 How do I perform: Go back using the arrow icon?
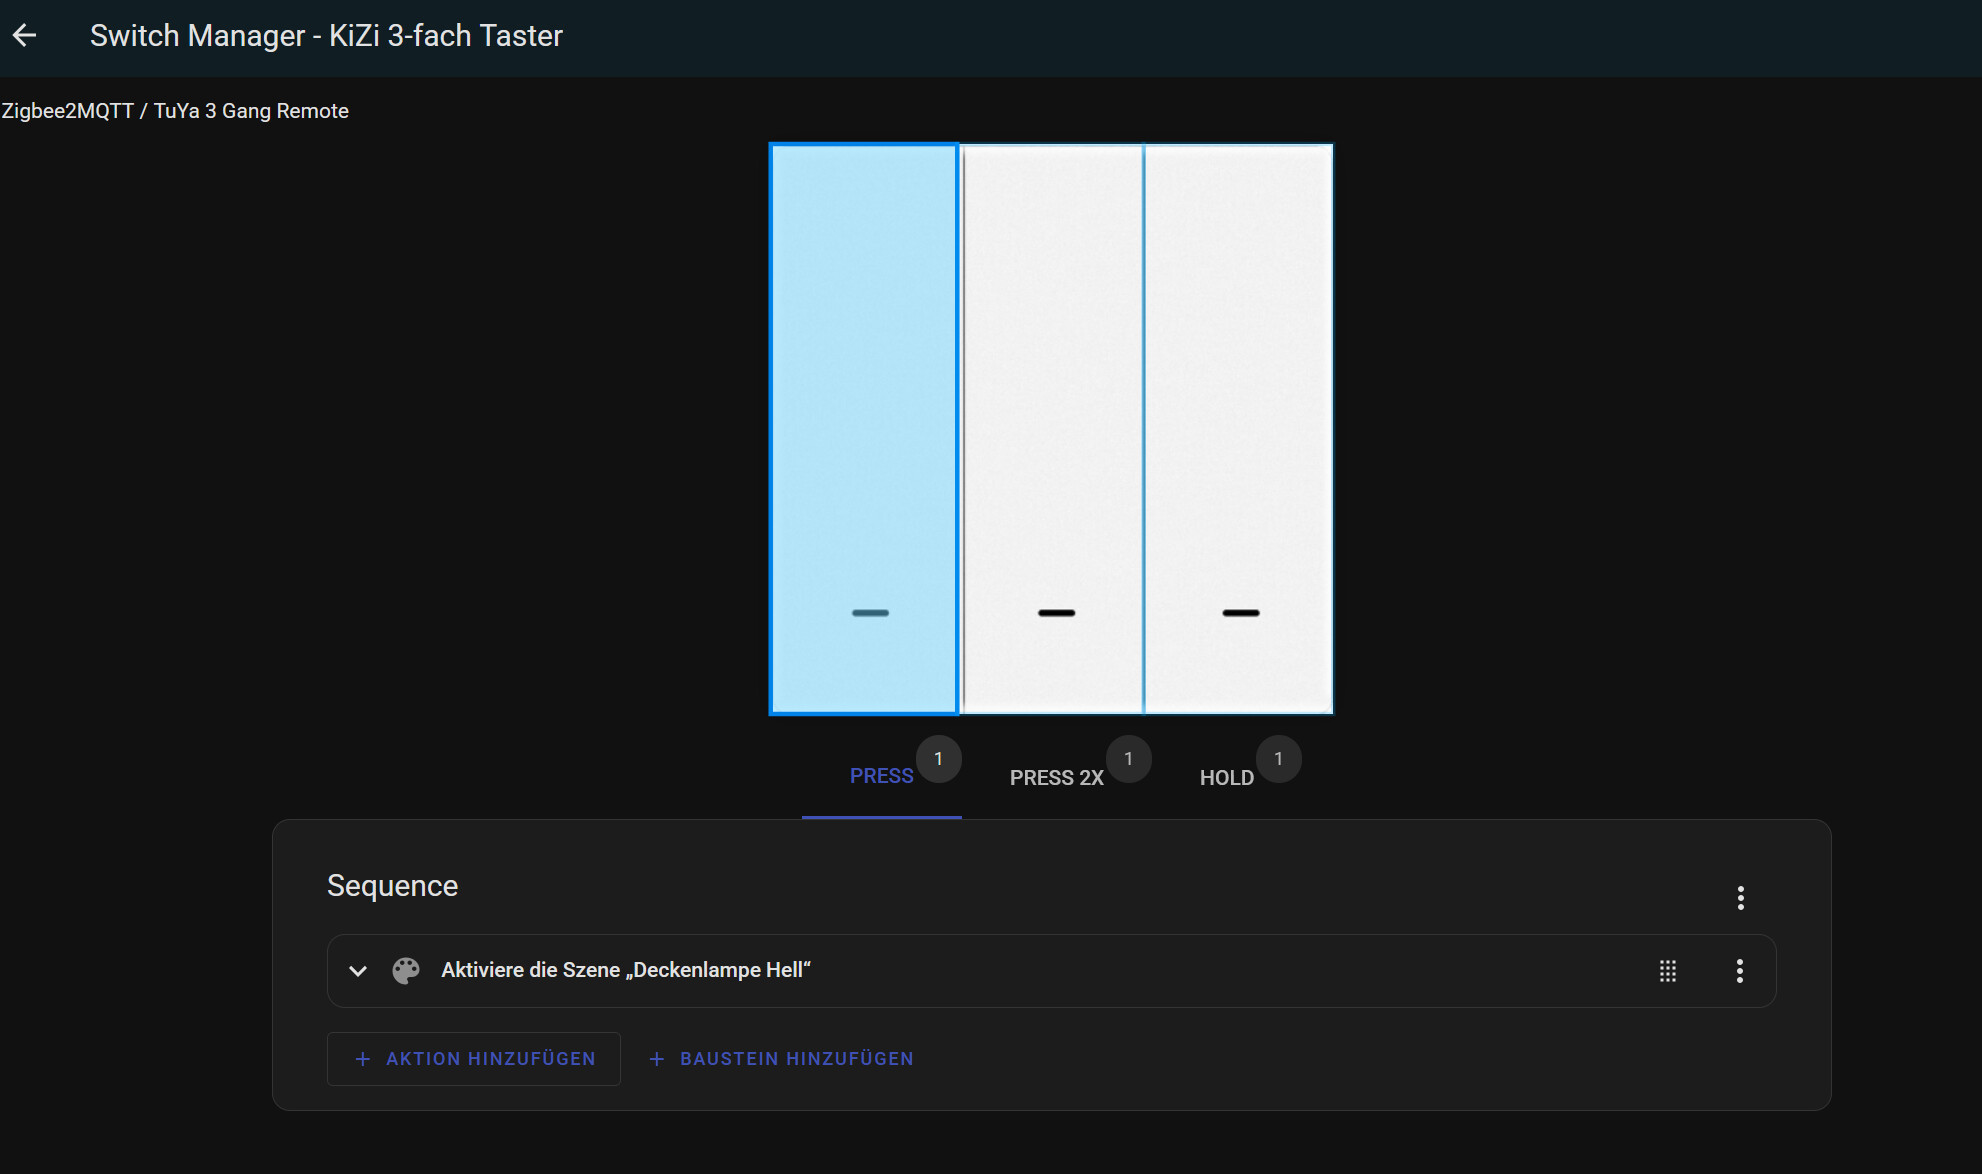(x=25, y=36)
